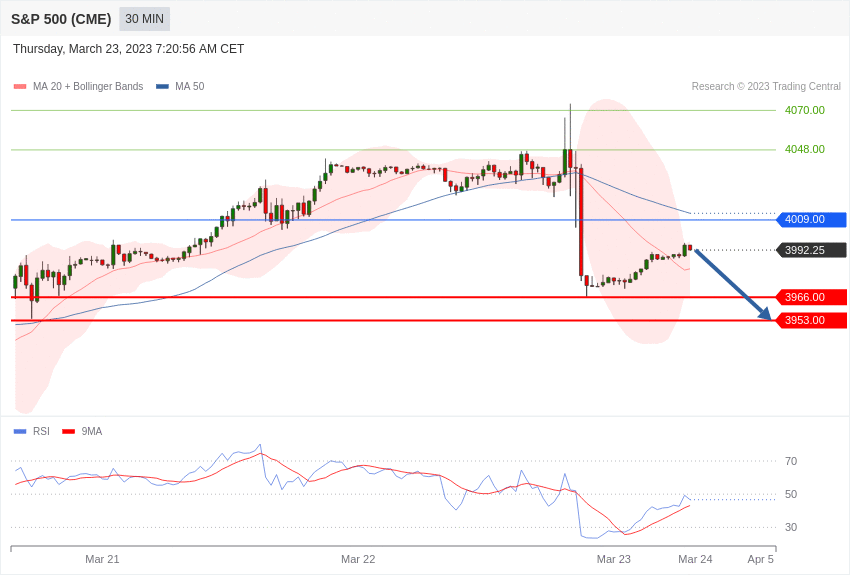Image resolution: width=850 pixels, height=576 pixels.
Task: Click the MA 20 + Bollinger Bands legend swatch
Action: click(20, 87)
